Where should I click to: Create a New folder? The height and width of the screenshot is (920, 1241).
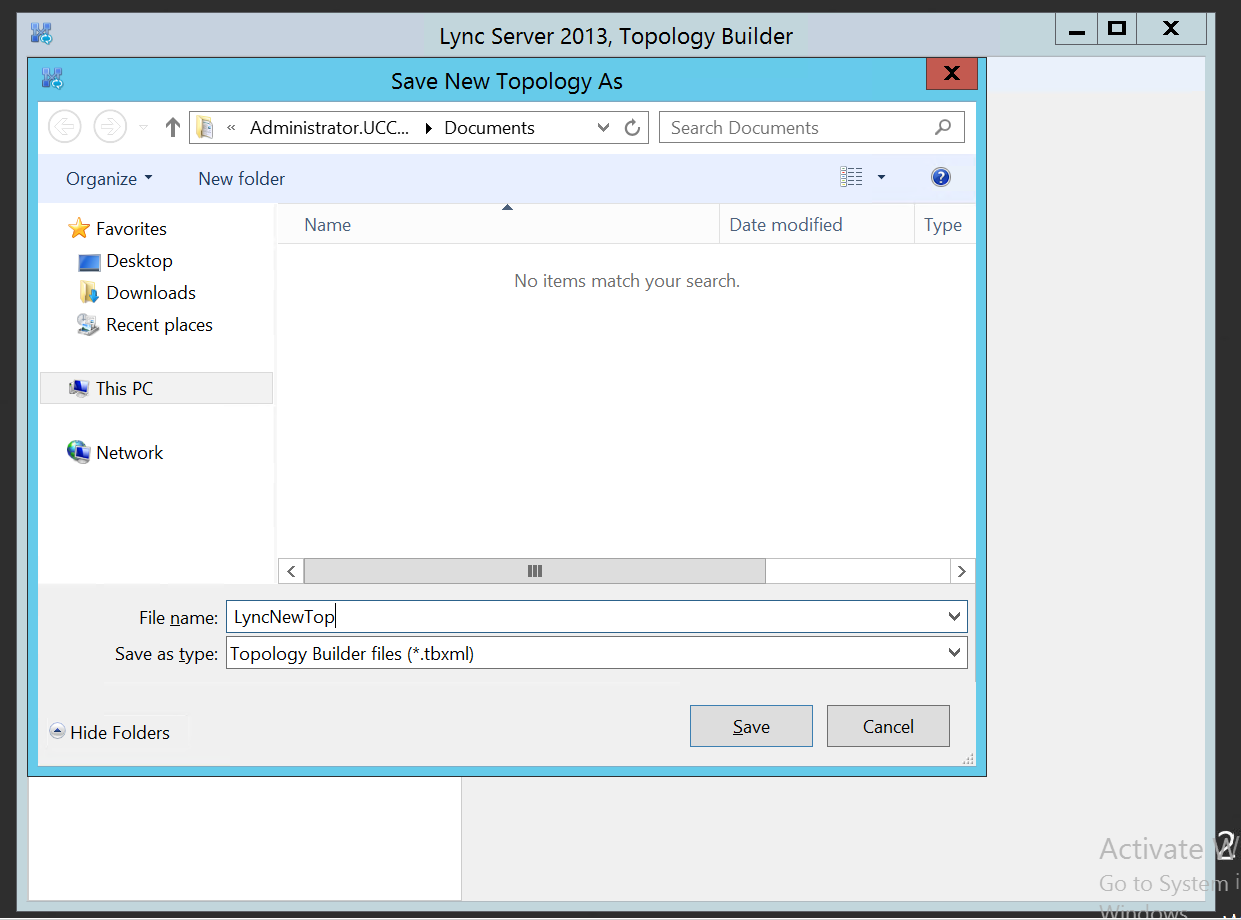click(x=242, y=178)
